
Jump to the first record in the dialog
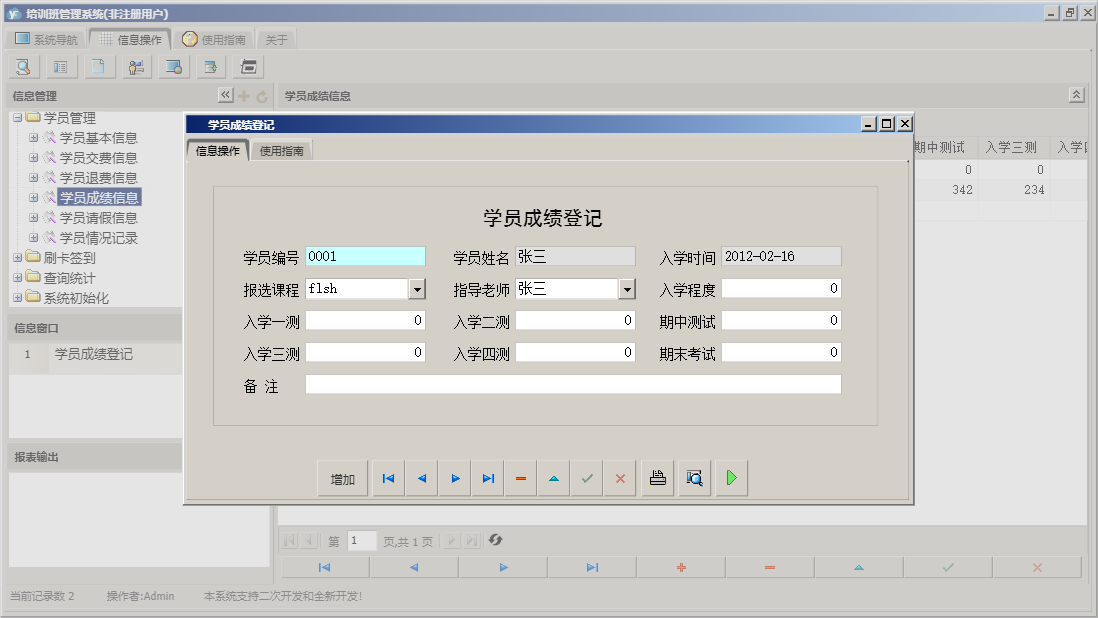[388, 477]
